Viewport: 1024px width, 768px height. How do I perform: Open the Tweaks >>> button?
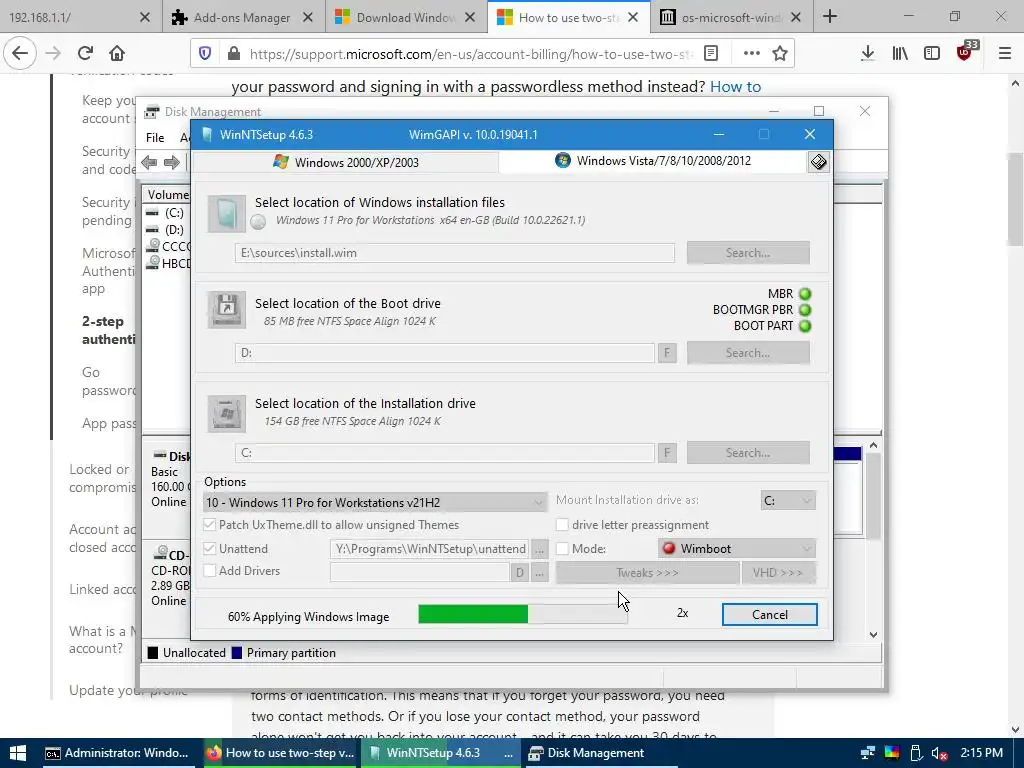[647, 573]
